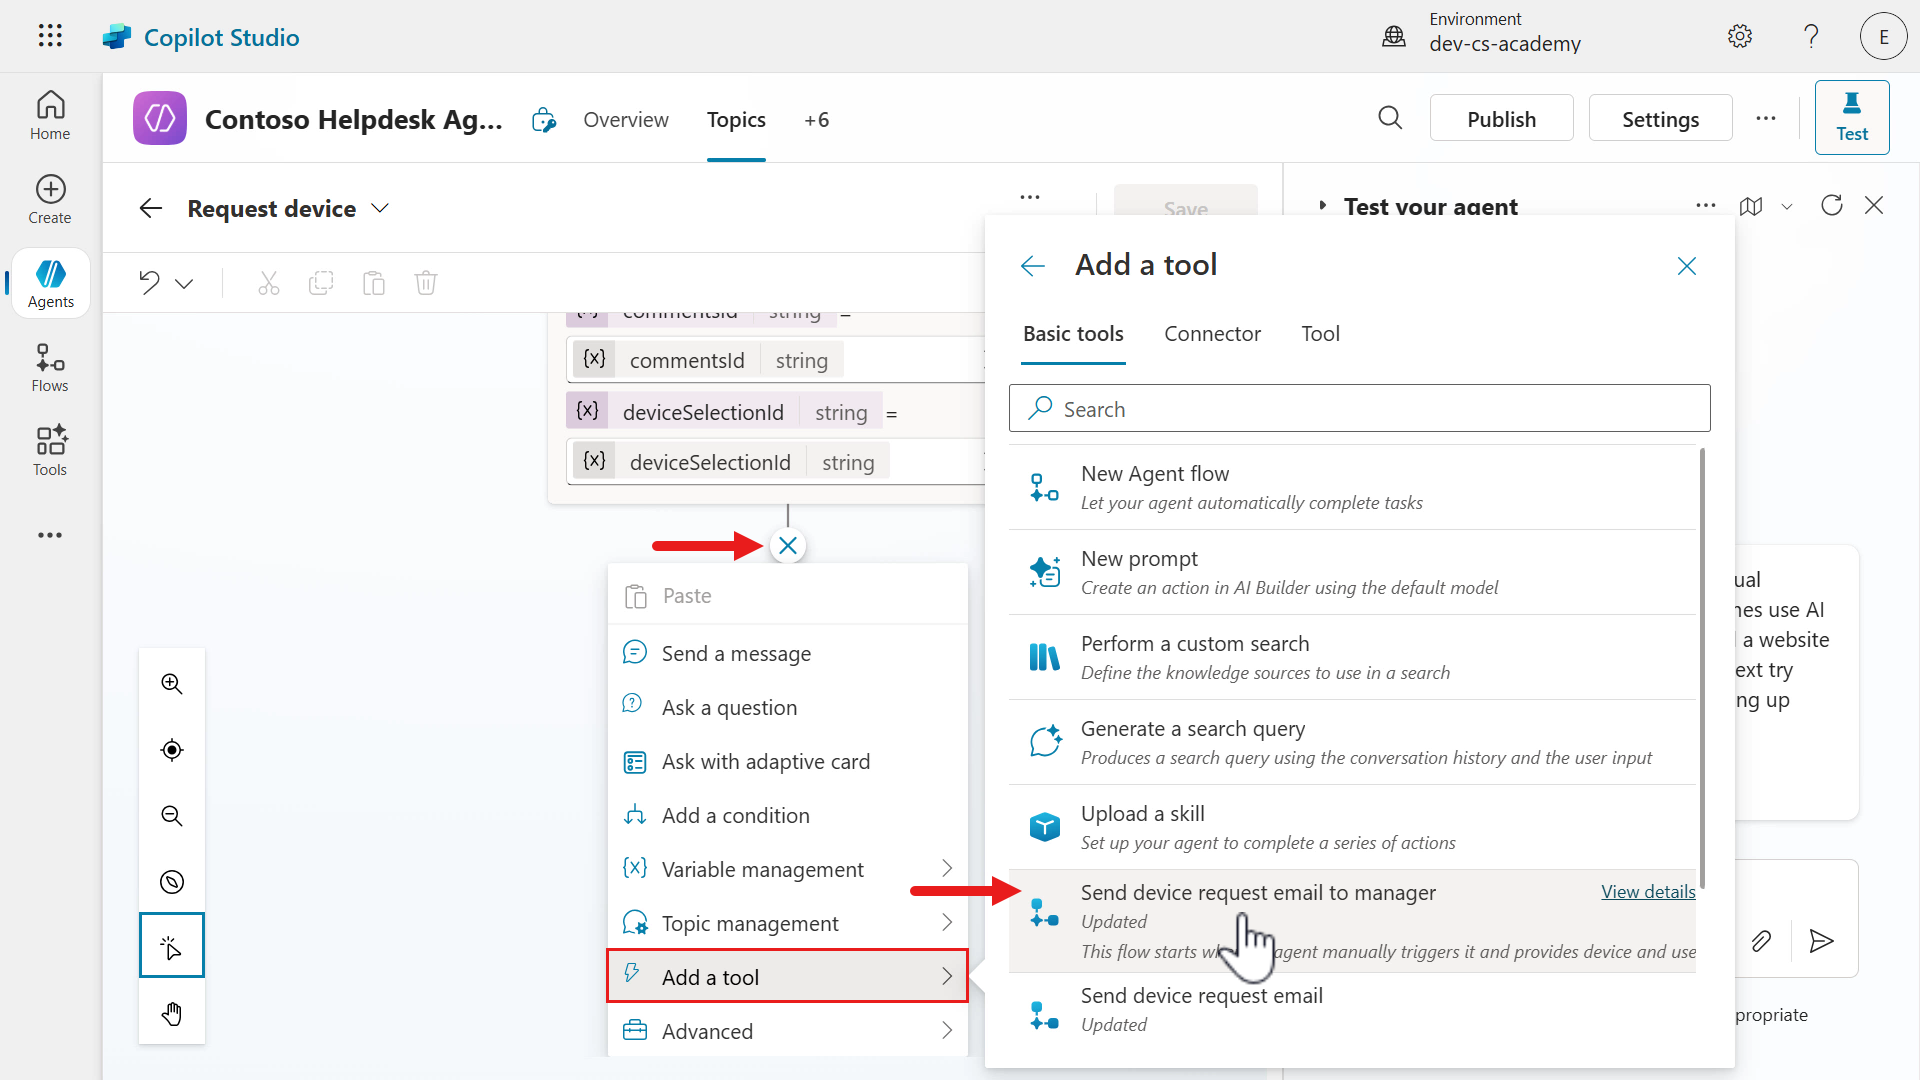Open Flows in left sidebar
The height and width of the screenshot is (1080, 1920).
click(x=50, y=368)
